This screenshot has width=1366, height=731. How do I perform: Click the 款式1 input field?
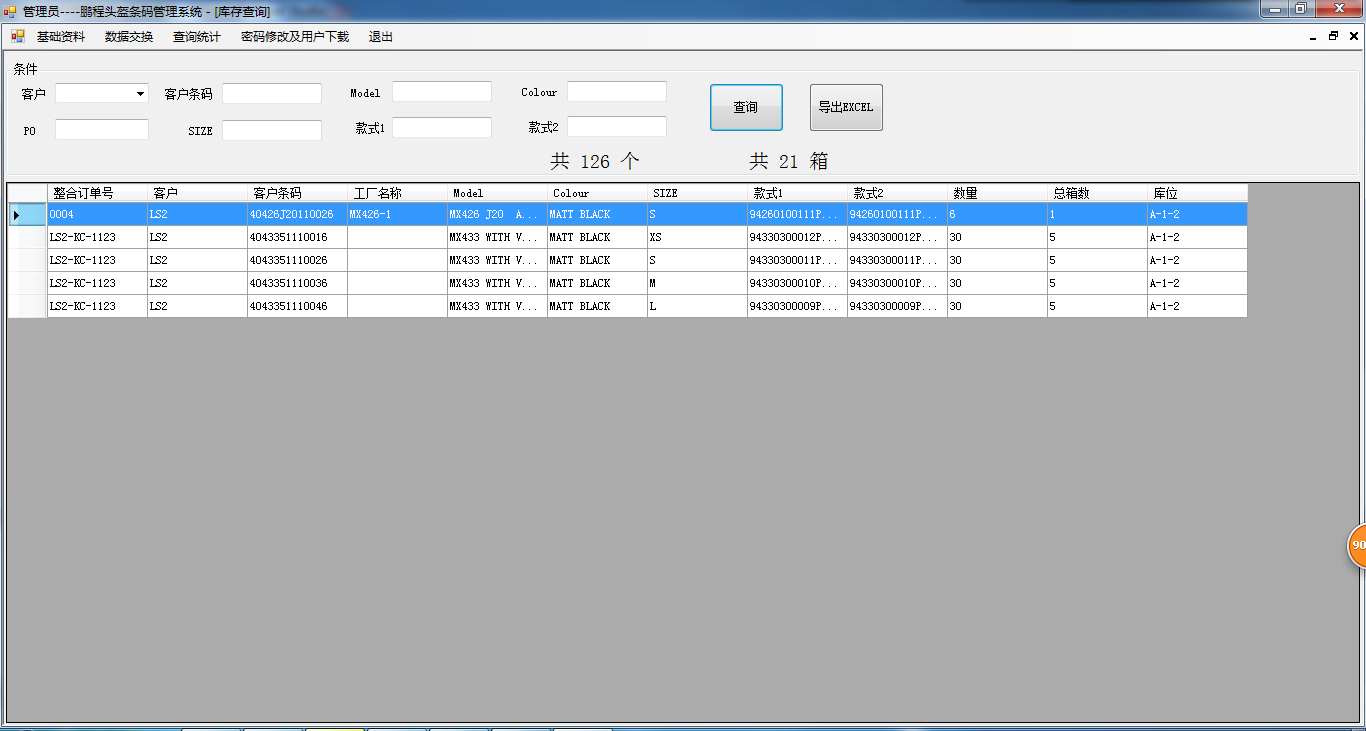[442, 128]
